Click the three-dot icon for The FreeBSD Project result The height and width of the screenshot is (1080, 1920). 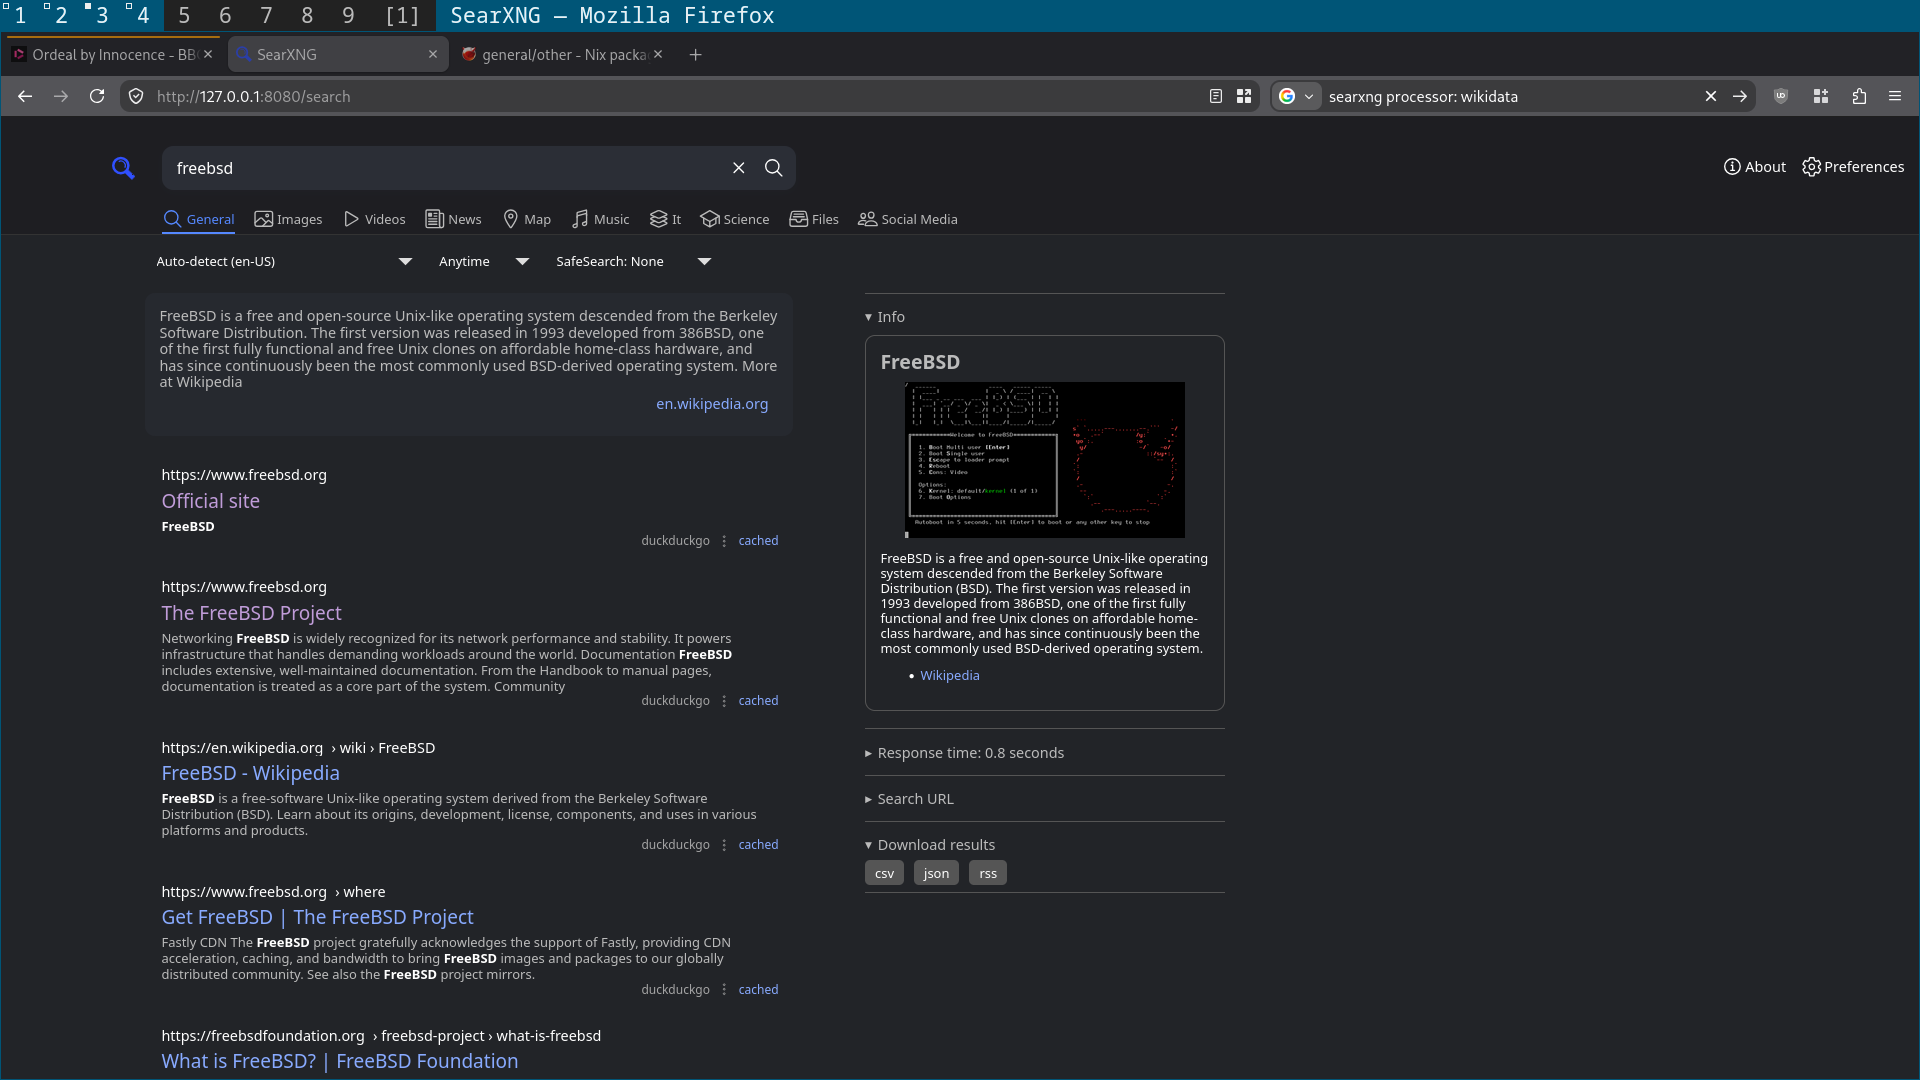[724, 701]
